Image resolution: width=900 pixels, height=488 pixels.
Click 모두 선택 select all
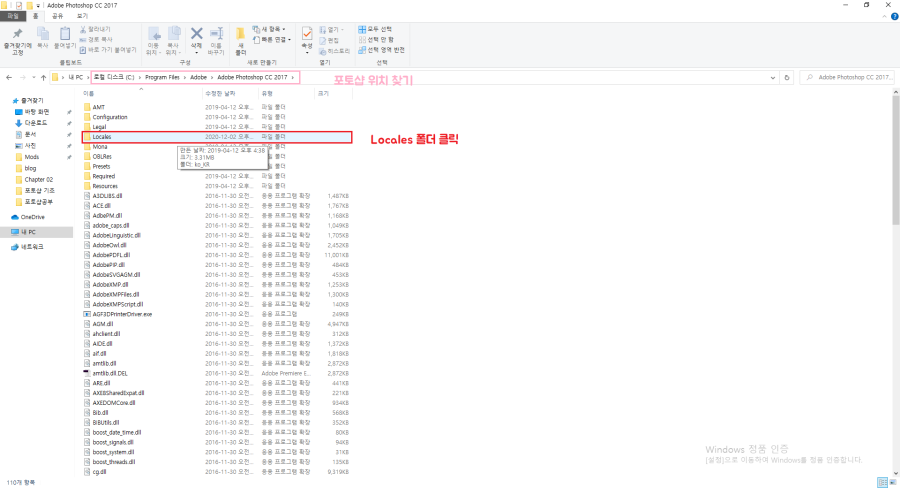[x=375, y=29]
